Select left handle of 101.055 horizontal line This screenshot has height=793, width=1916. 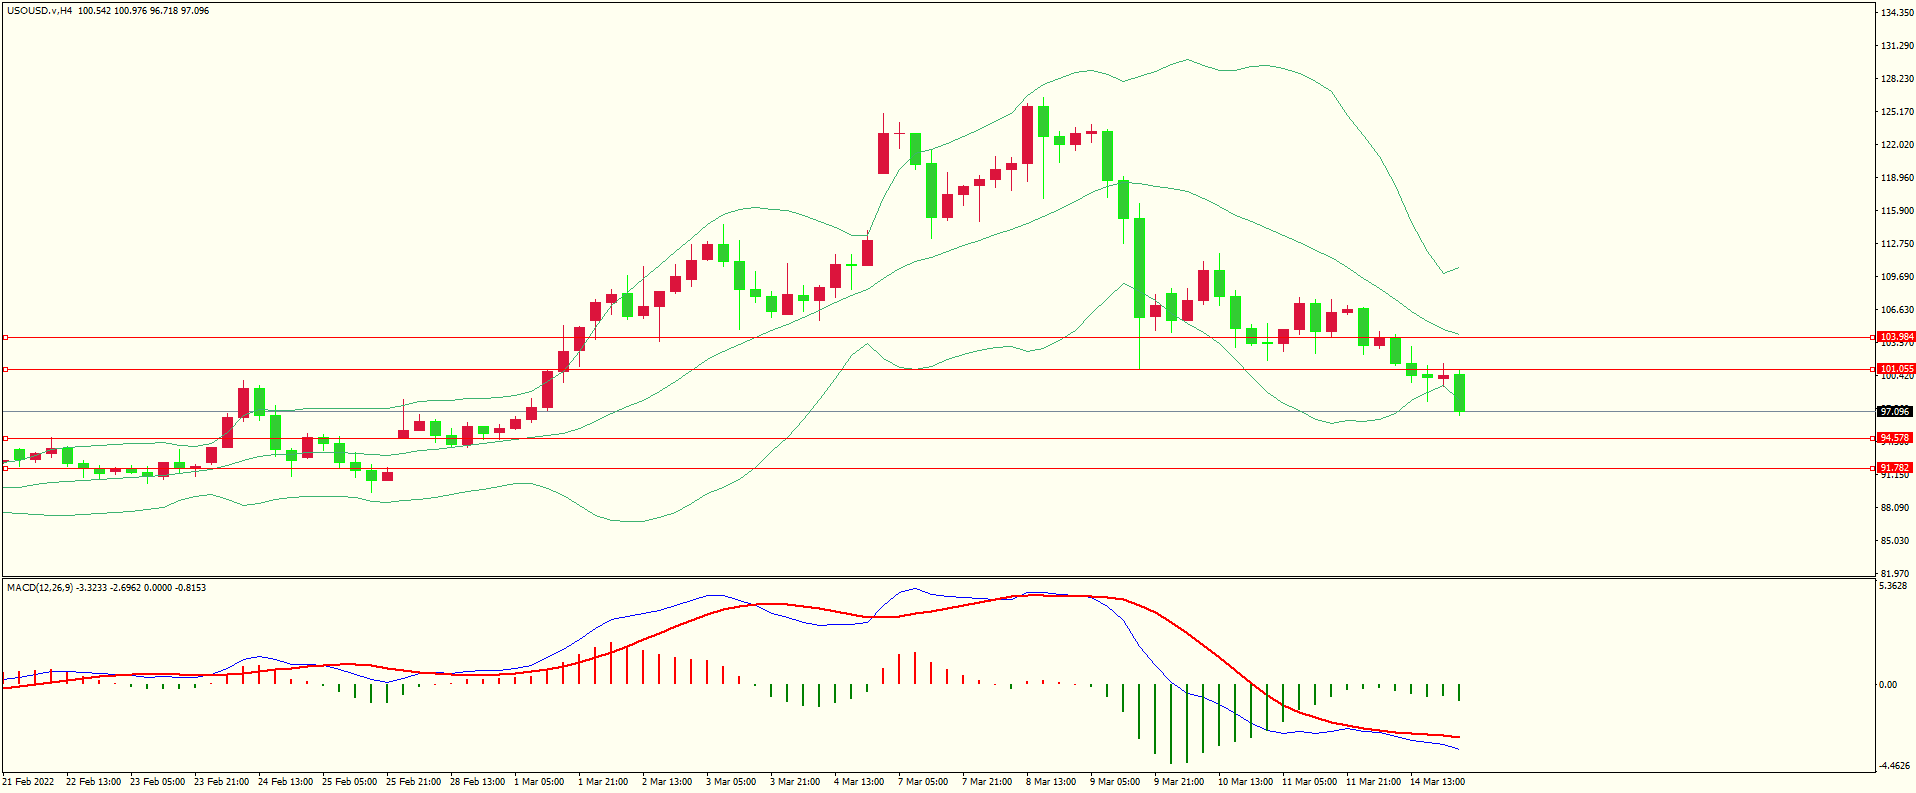pyautogui.click(x=5, y=369)
